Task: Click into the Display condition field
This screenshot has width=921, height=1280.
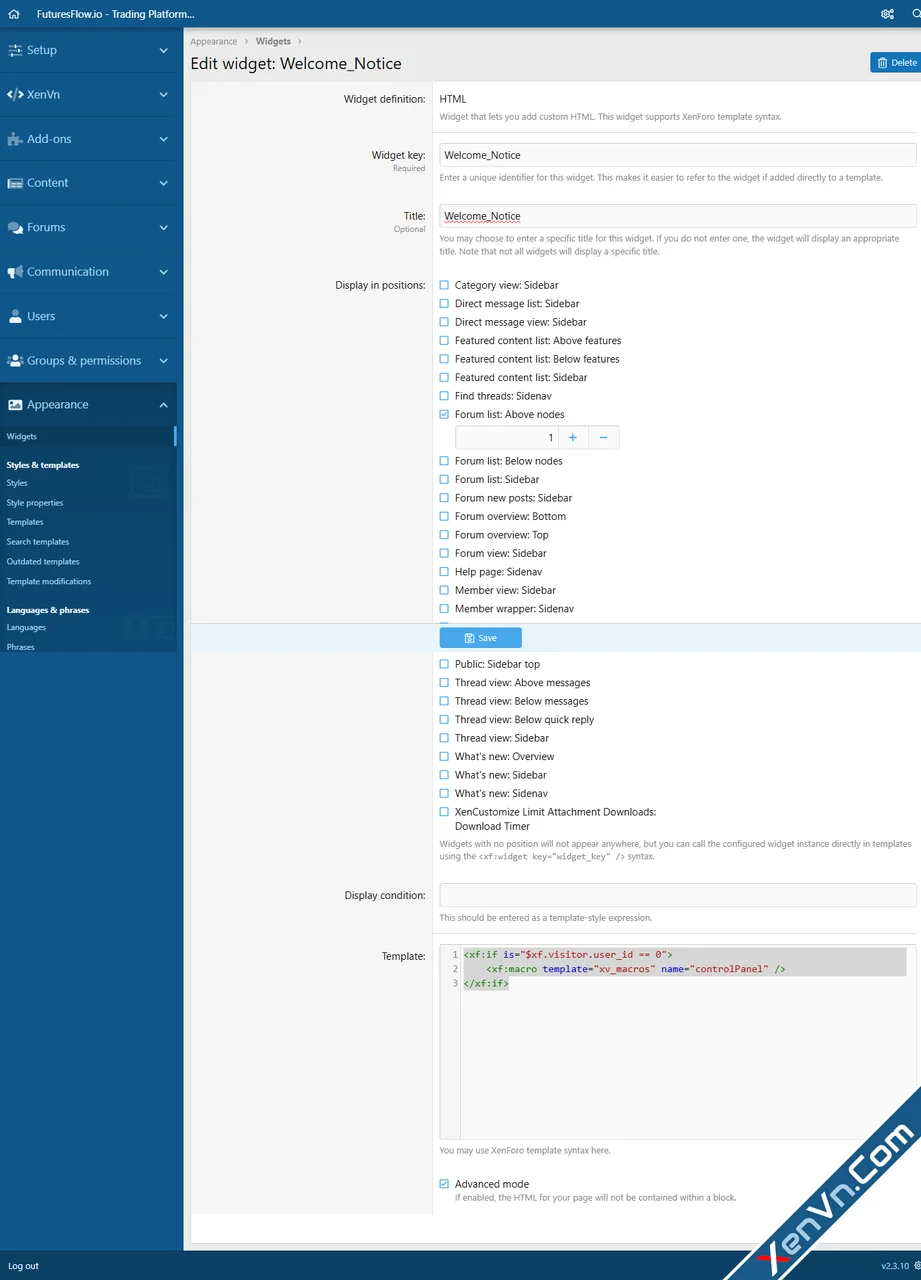Action: (x=678, y=895)
